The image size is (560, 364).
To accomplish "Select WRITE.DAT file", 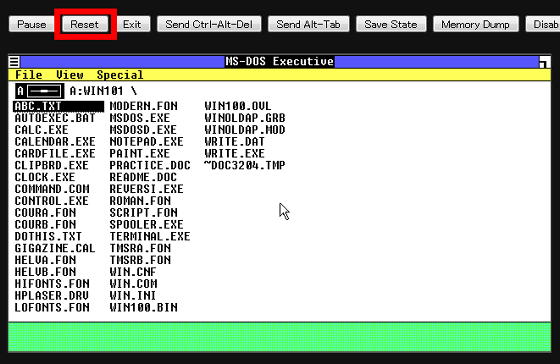I will [234, 141].
